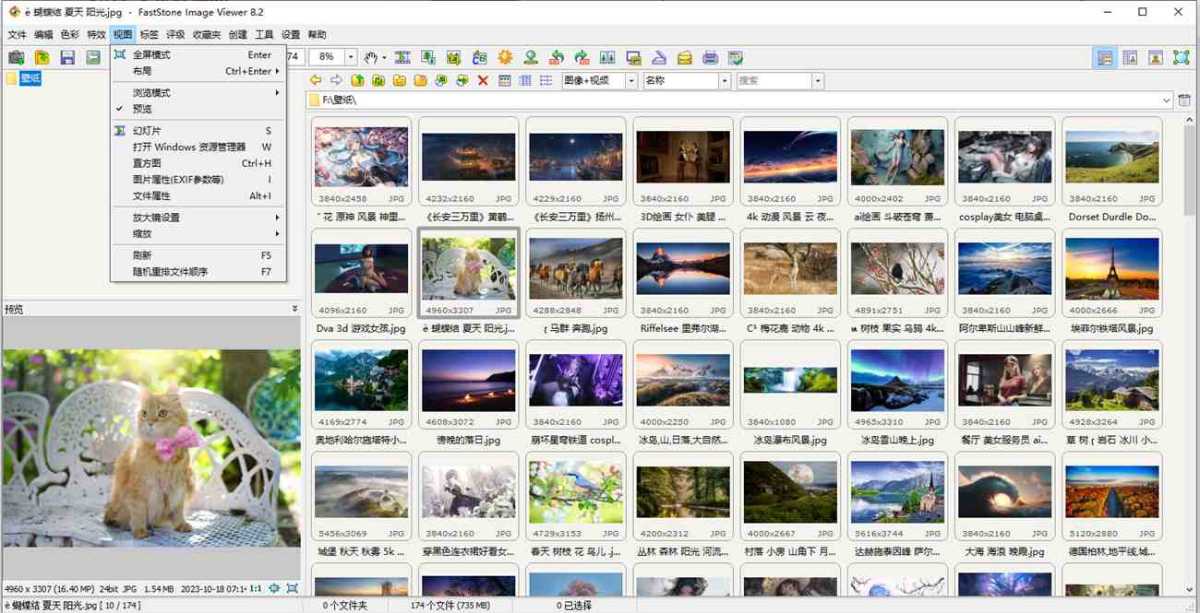Image resolution: width=1200 pixels, height=613 pixels.
Task: Select the 冰岛瀑布风光.jpg thumbnail
Action: pyautogui.click(x=789, y=385)
